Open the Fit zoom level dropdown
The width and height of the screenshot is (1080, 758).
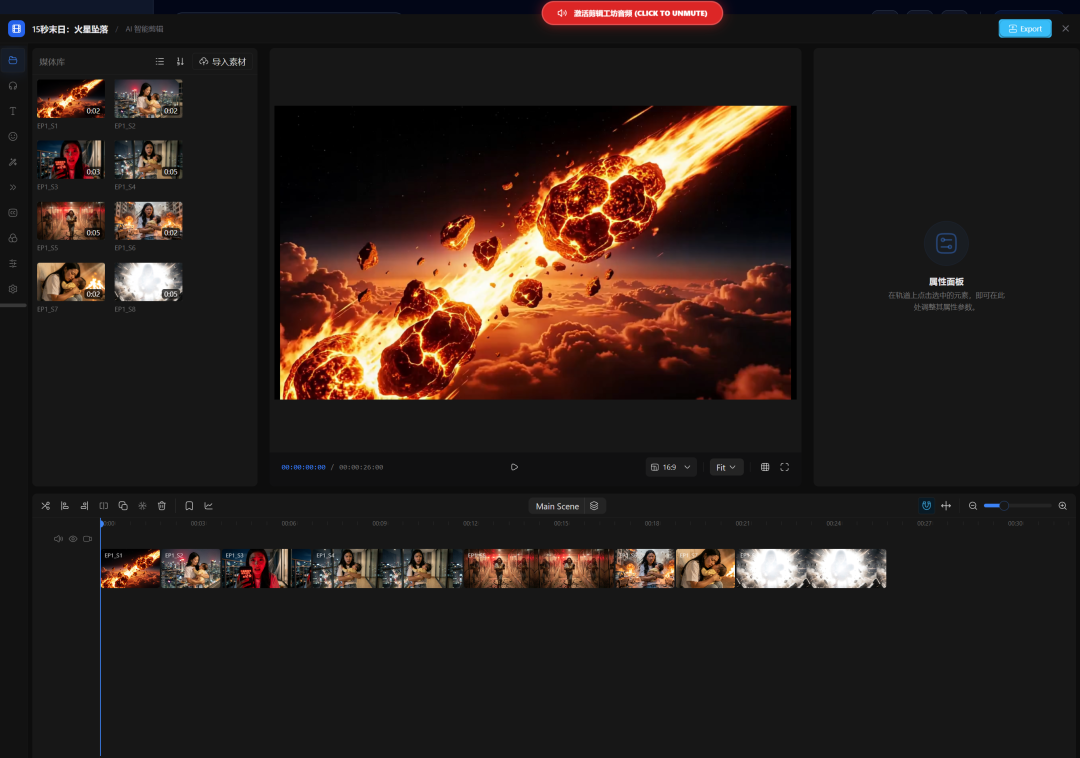tap(726, 467)
